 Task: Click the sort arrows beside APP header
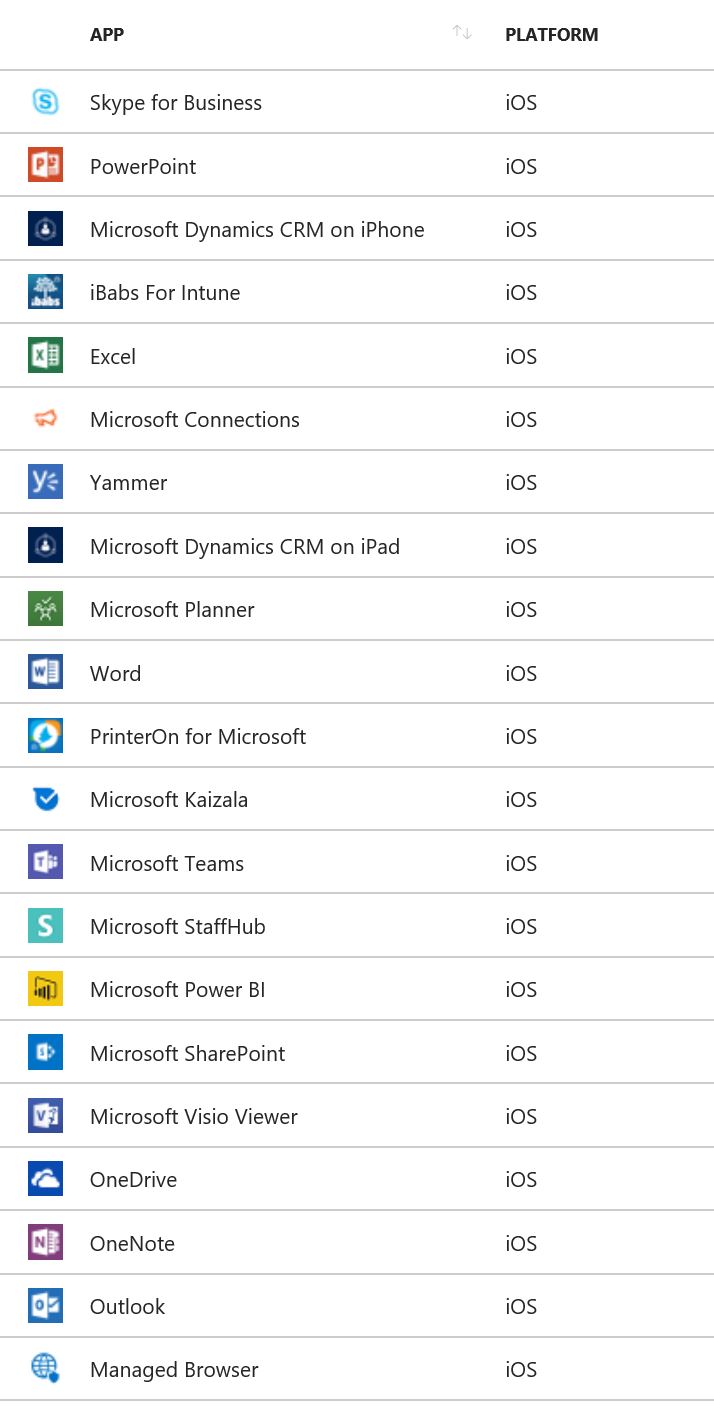pos(461,32)
